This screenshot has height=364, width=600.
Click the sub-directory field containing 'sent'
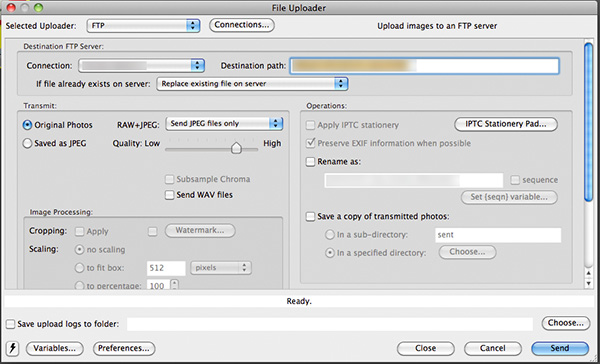click(x=498, y=235)
